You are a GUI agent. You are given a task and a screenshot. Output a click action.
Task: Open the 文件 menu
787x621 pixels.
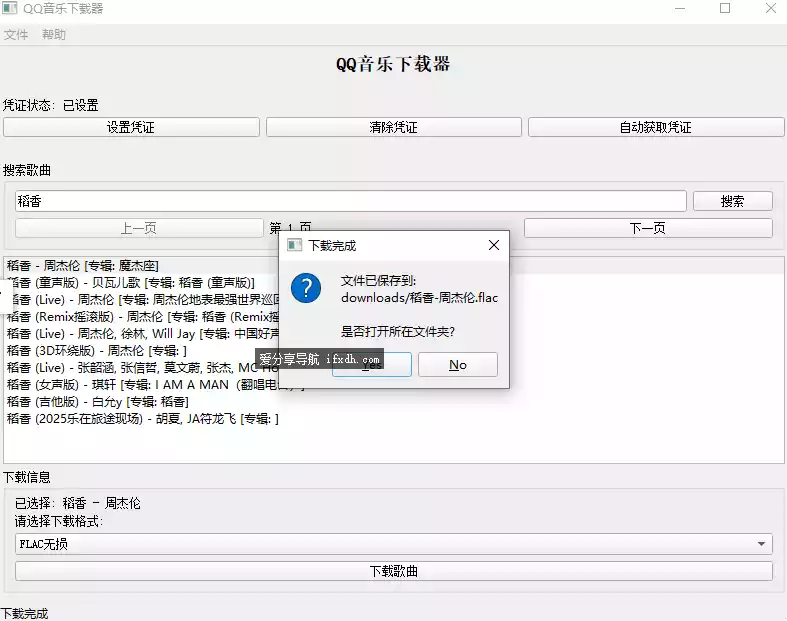pyautogui.click(x=16, y=35)
